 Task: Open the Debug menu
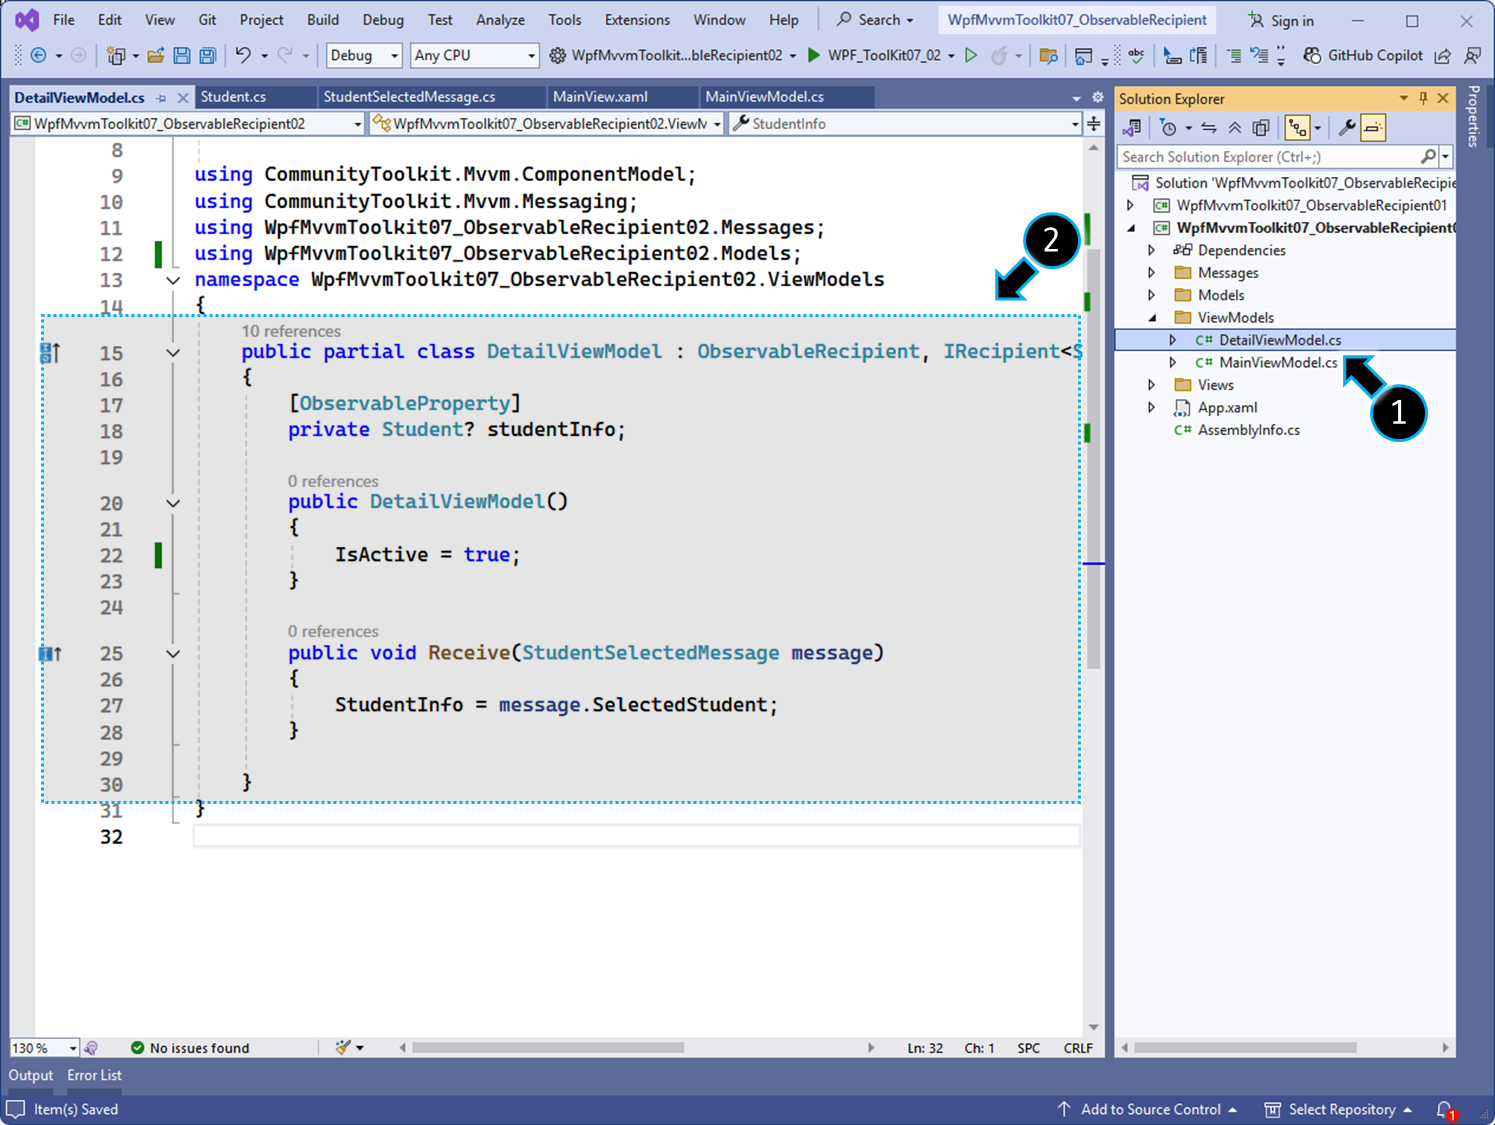(383, 20)
